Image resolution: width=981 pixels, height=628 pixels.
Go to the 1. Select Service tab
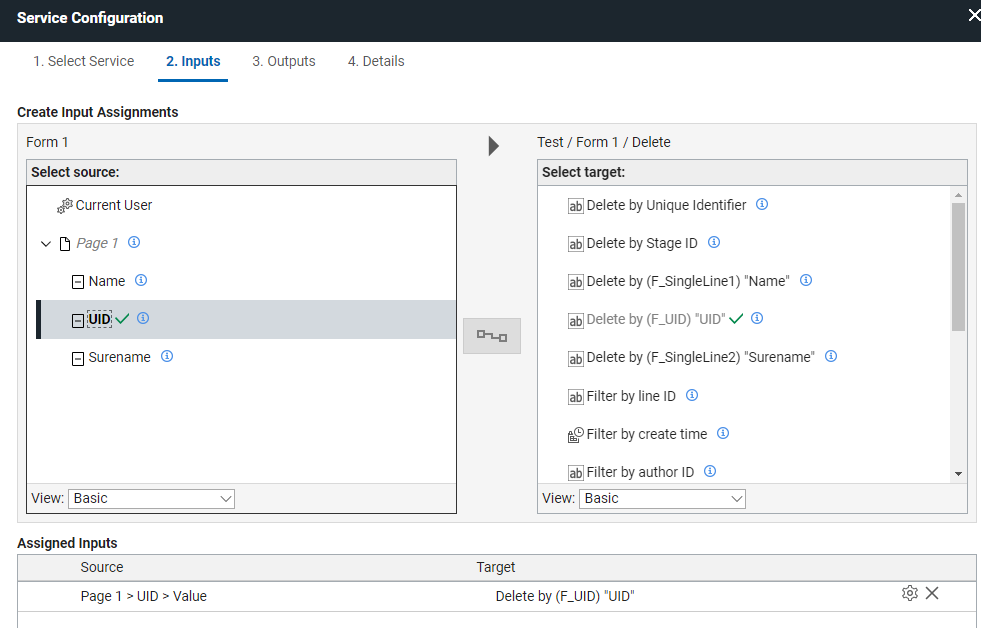click(84, 61)
